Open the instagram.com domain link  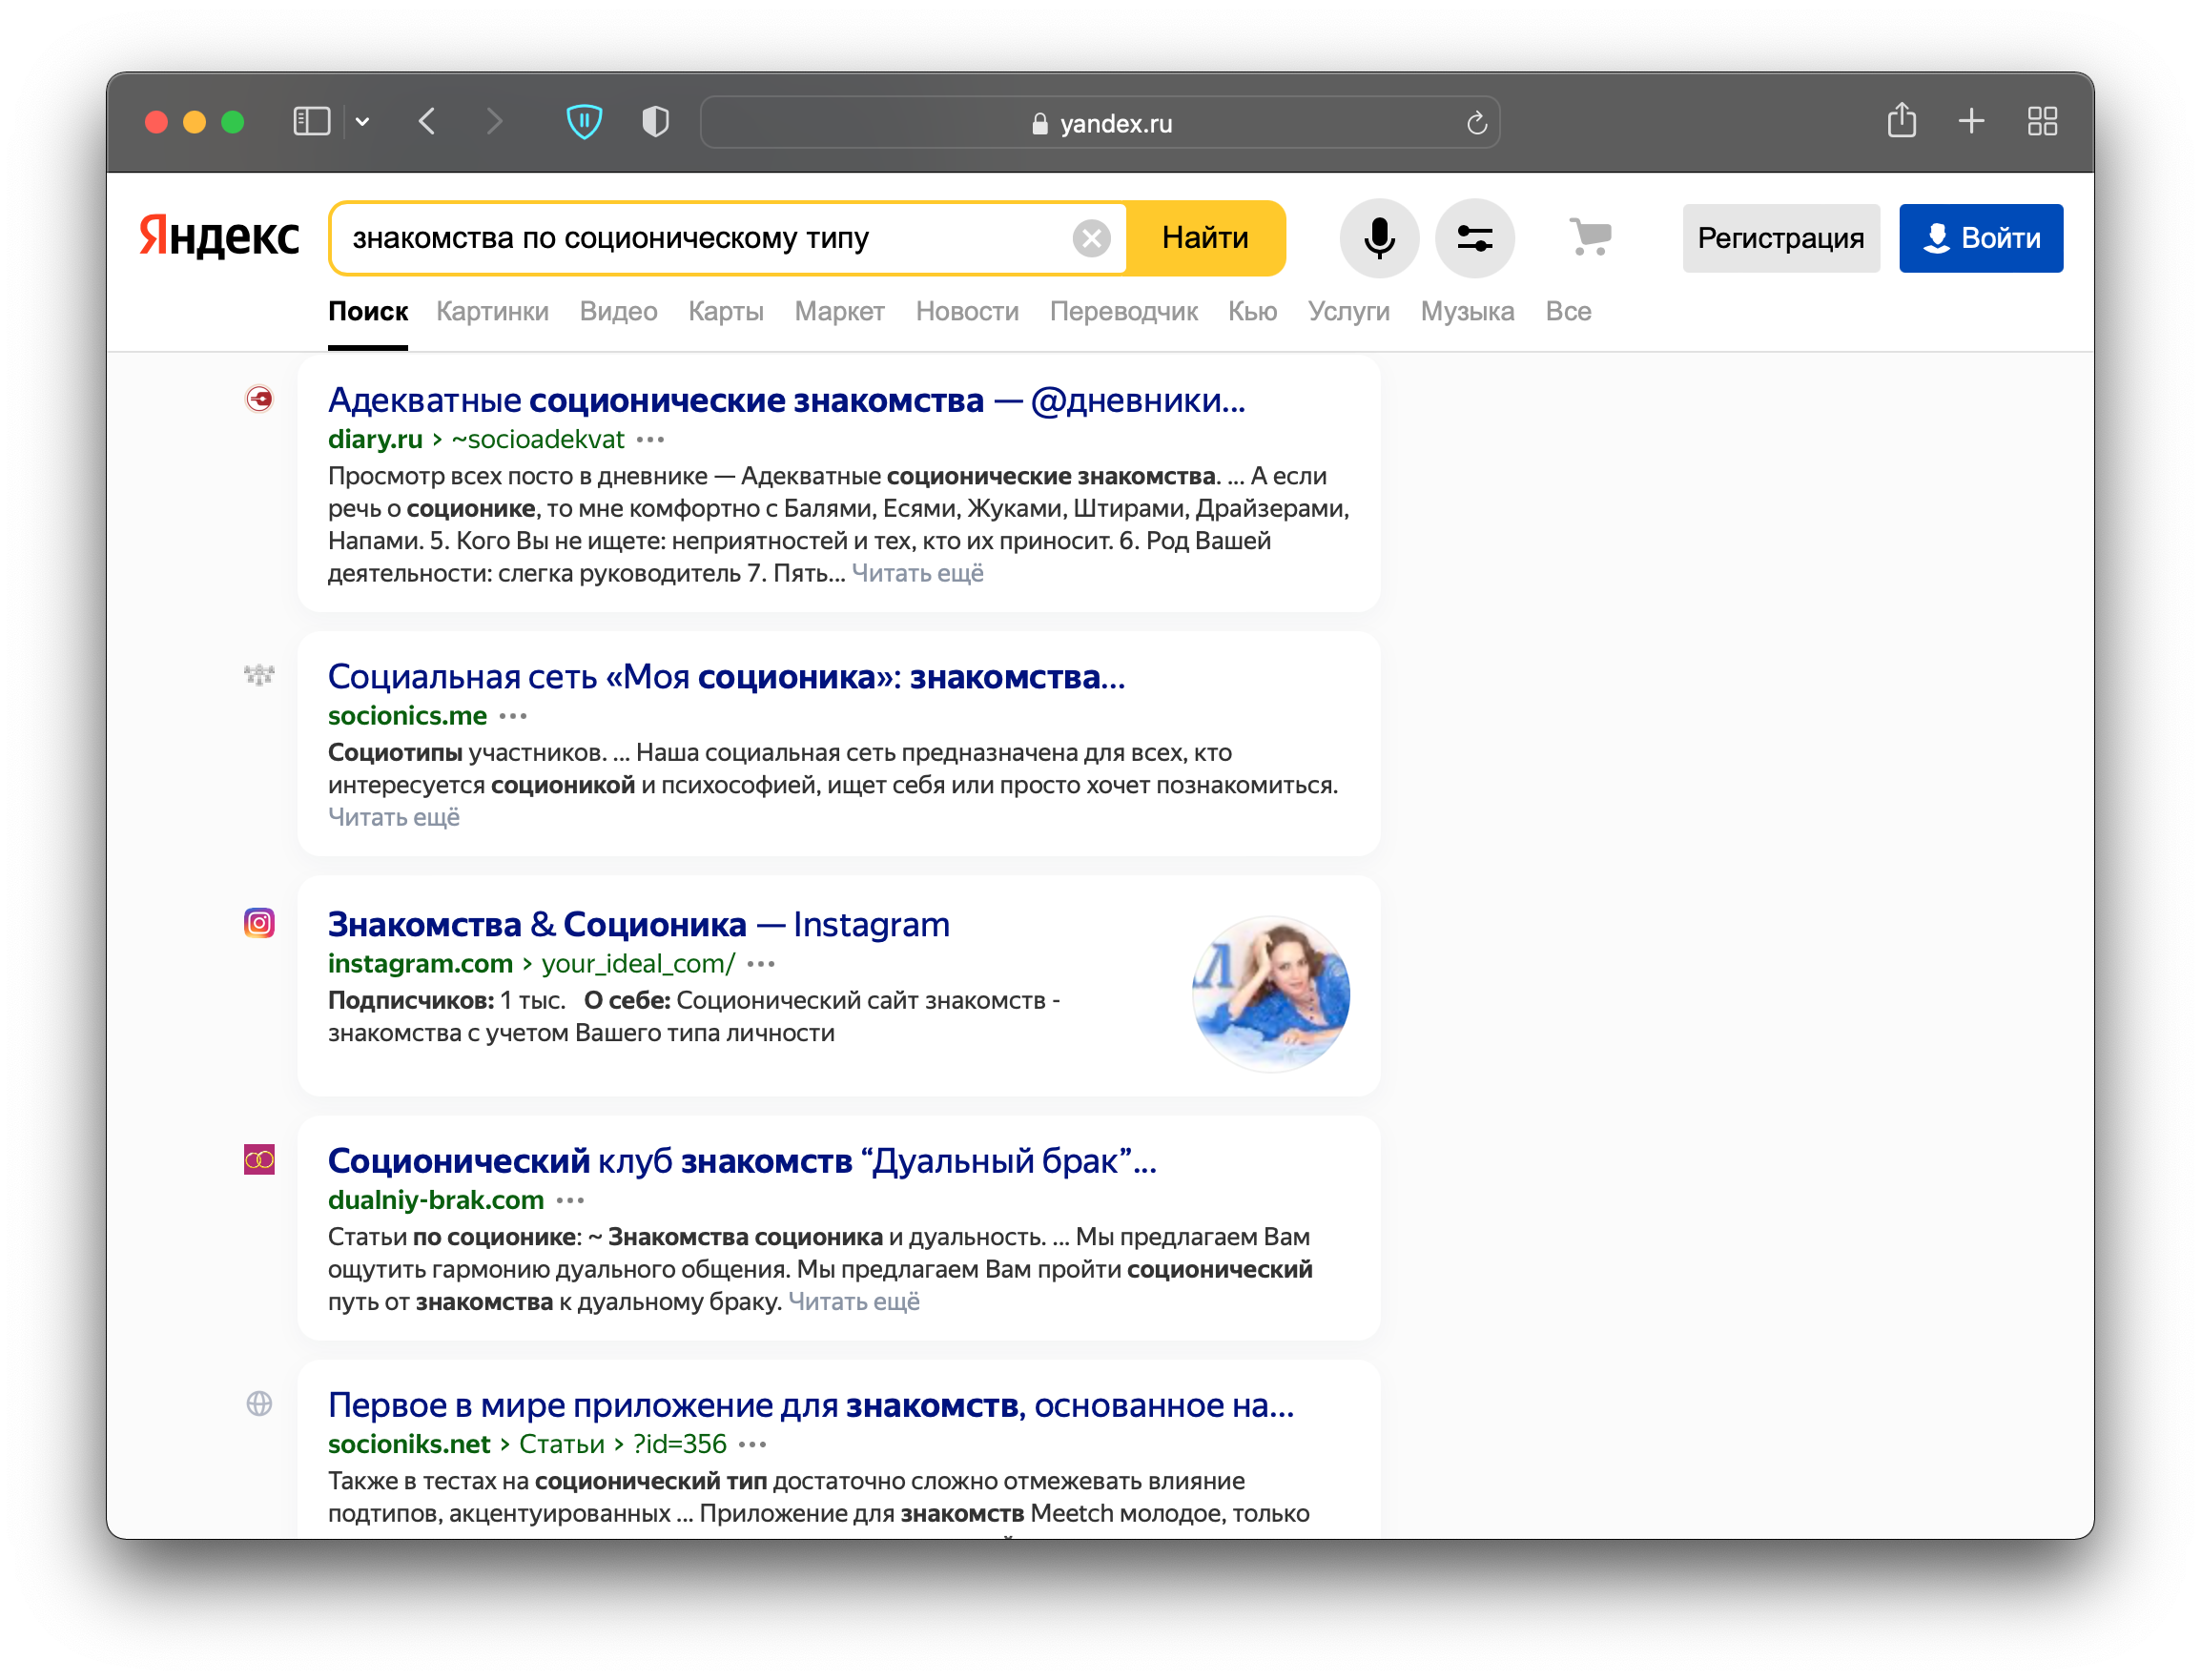420,963
